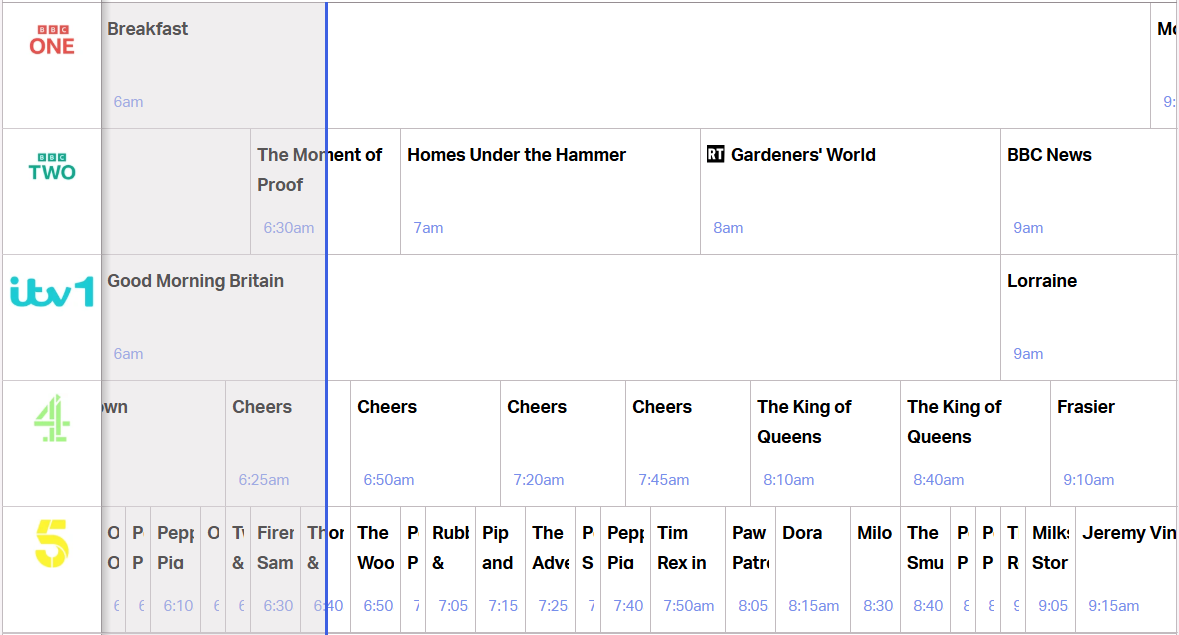
Task: Select the Cheers episode at 7:20am
Action: [563, 443]
